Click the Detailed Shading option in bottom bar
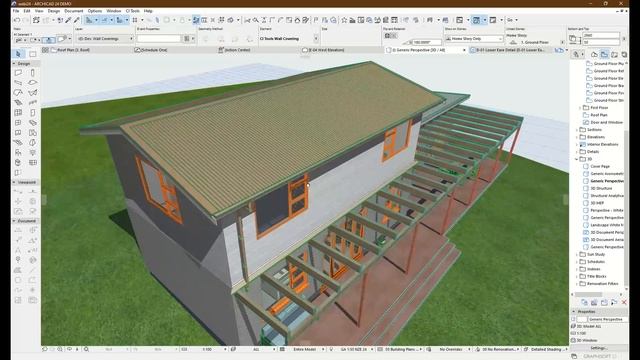The image size is (640, 360). click(x=546, y=349)
